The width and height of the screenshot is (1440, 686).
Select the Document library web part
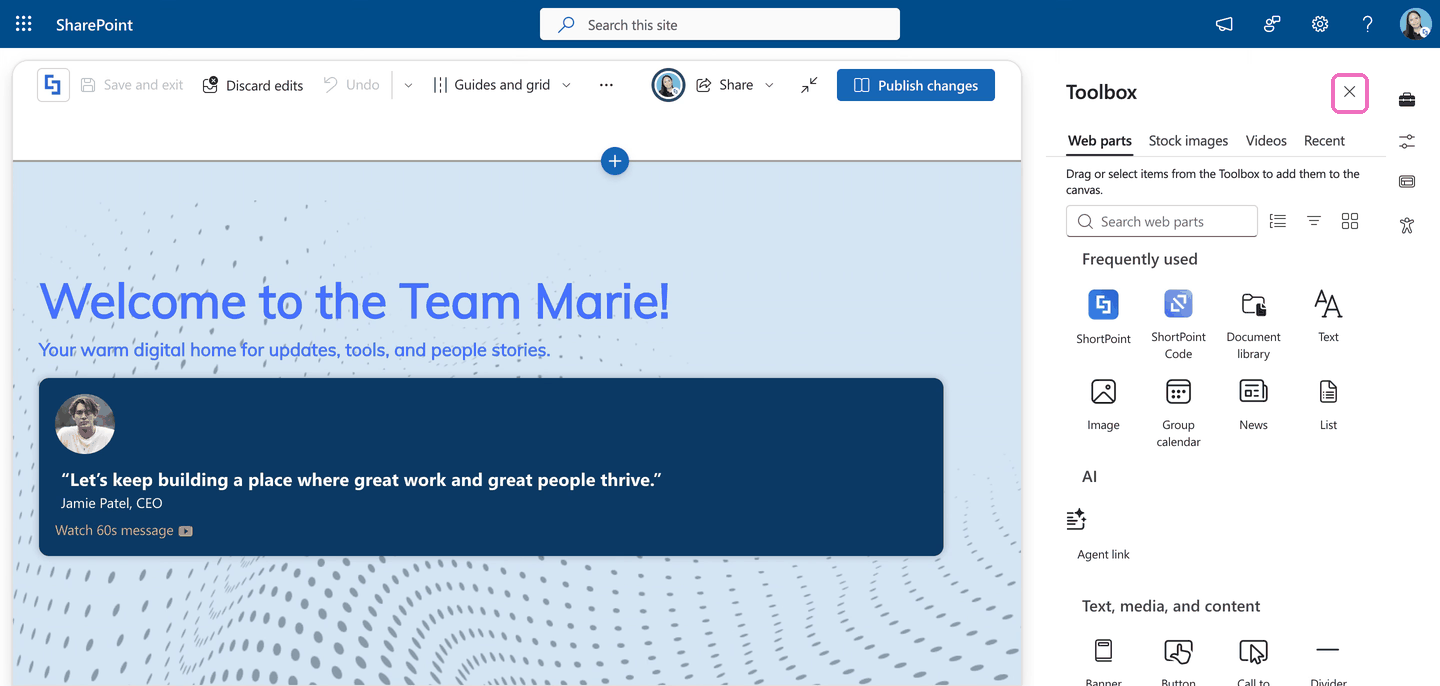click(x=1253, y=323)
